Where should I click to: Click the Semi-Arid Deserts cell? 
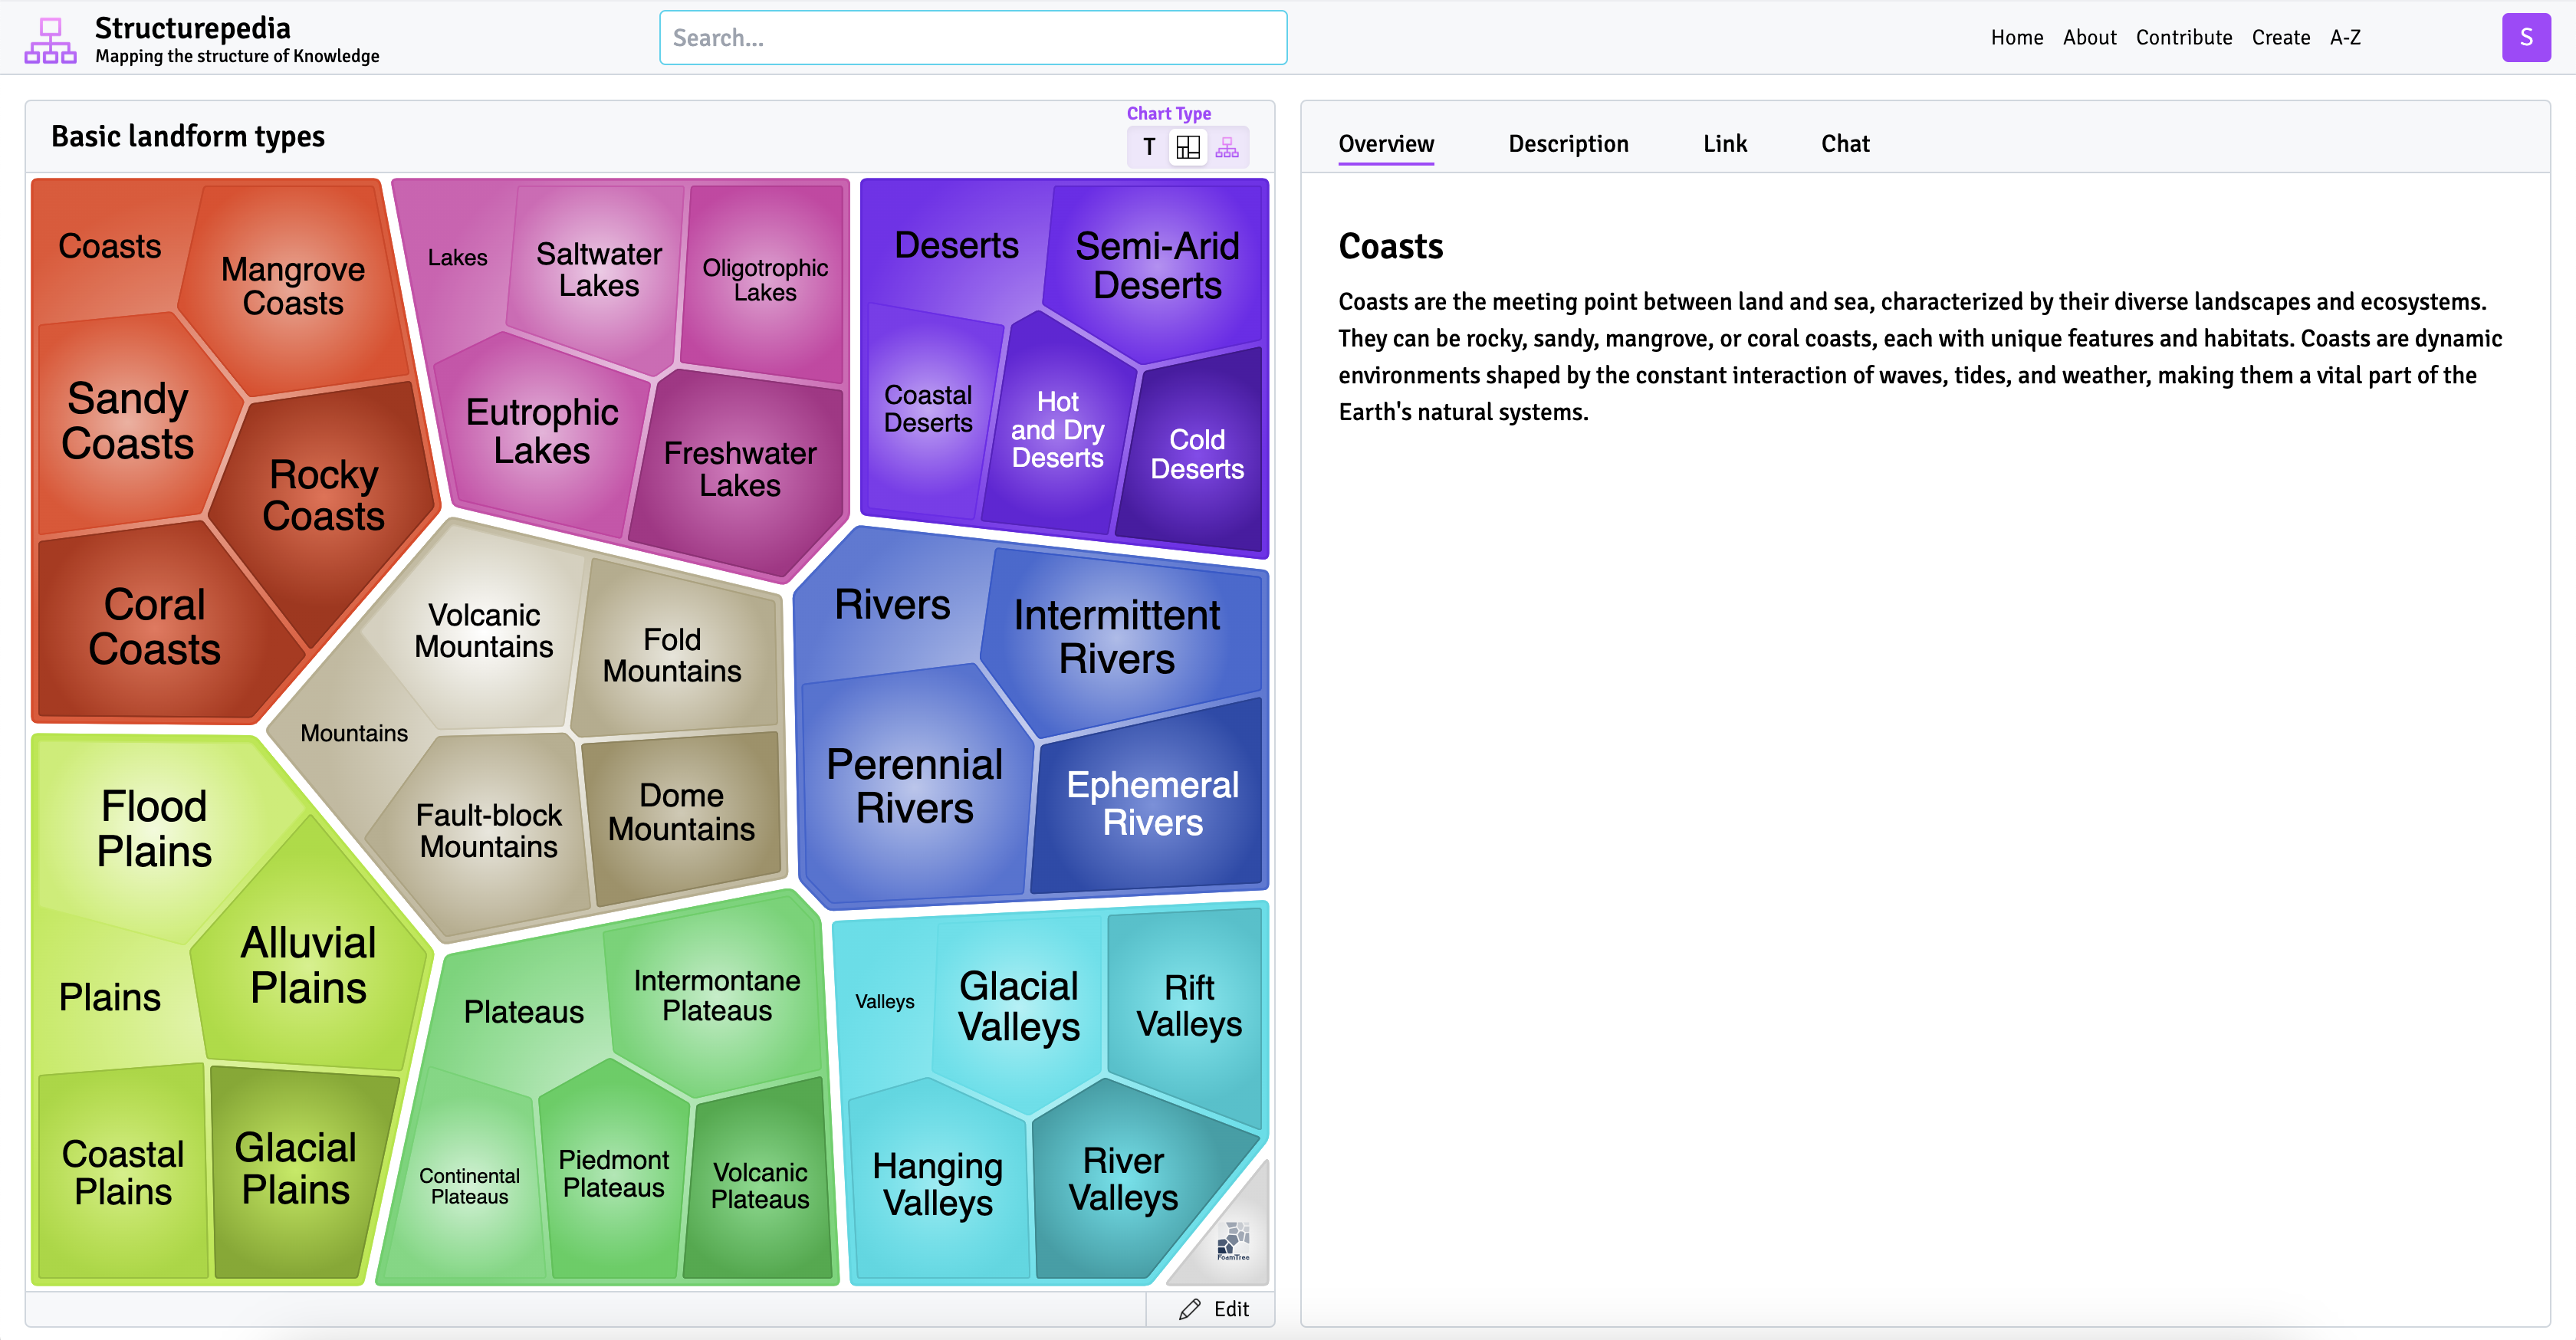coord(1157,265)
